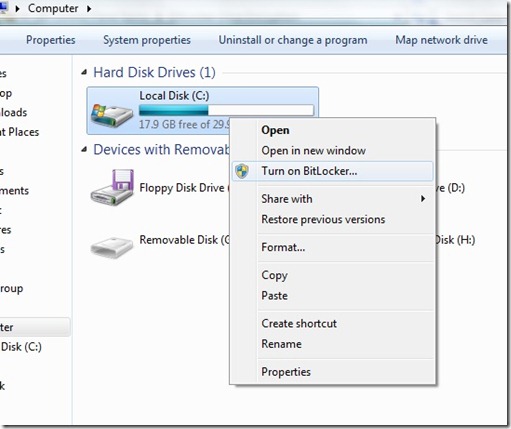
Task: Click Properties in the command toolbar
Action: tap(51, 40)
